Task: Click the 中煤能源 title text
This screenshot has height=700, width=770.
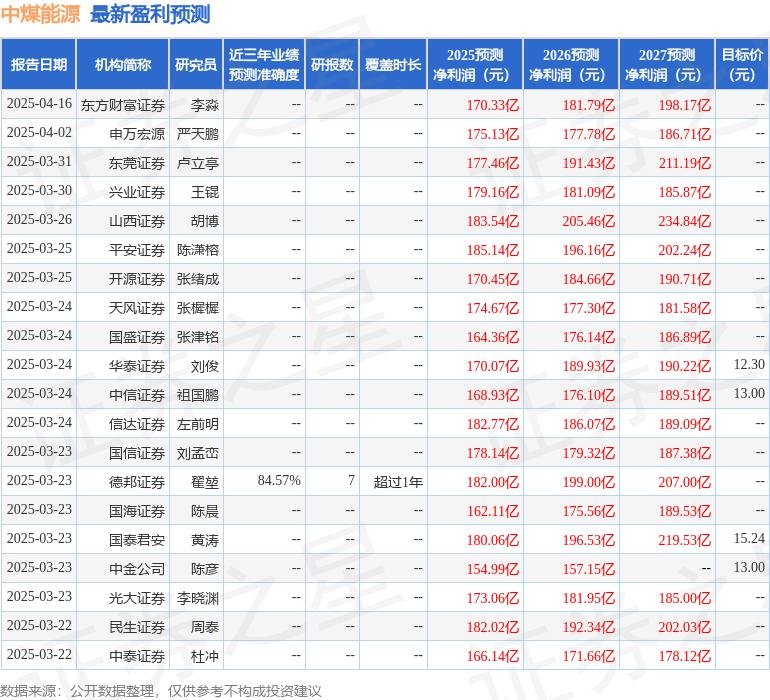Action: [x=40, y=14]
